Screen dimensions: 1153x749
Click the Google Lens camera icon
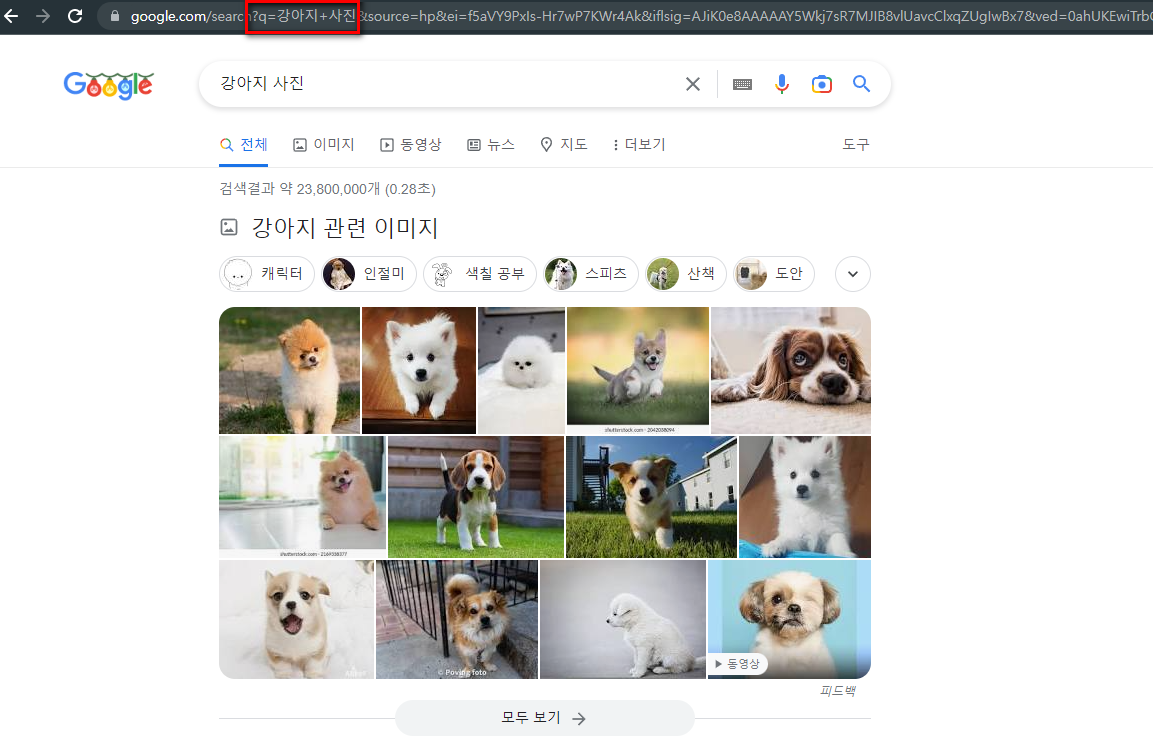[x=822, y=84]
